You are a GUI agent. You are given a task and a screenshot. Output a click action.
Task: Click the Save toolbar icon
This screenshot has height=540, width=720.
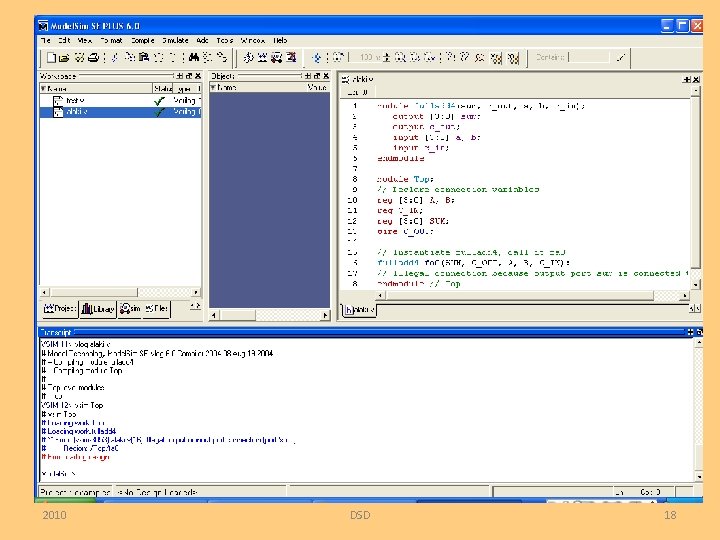pyautogui.click(x=78, y=58)
